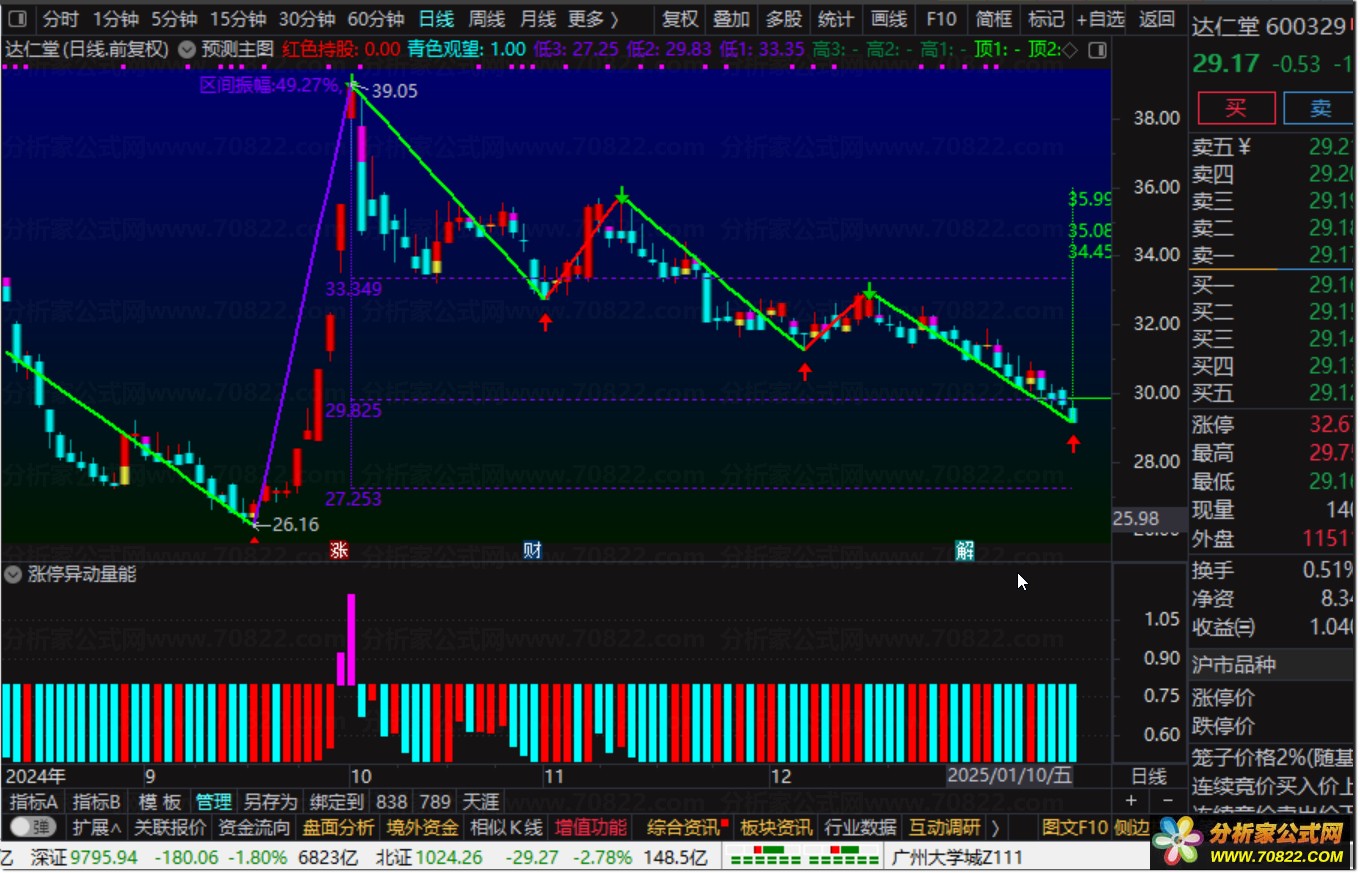Screen dimensions: 1360x873
Task: Open the 图文F10 button
Action: 1074,827
